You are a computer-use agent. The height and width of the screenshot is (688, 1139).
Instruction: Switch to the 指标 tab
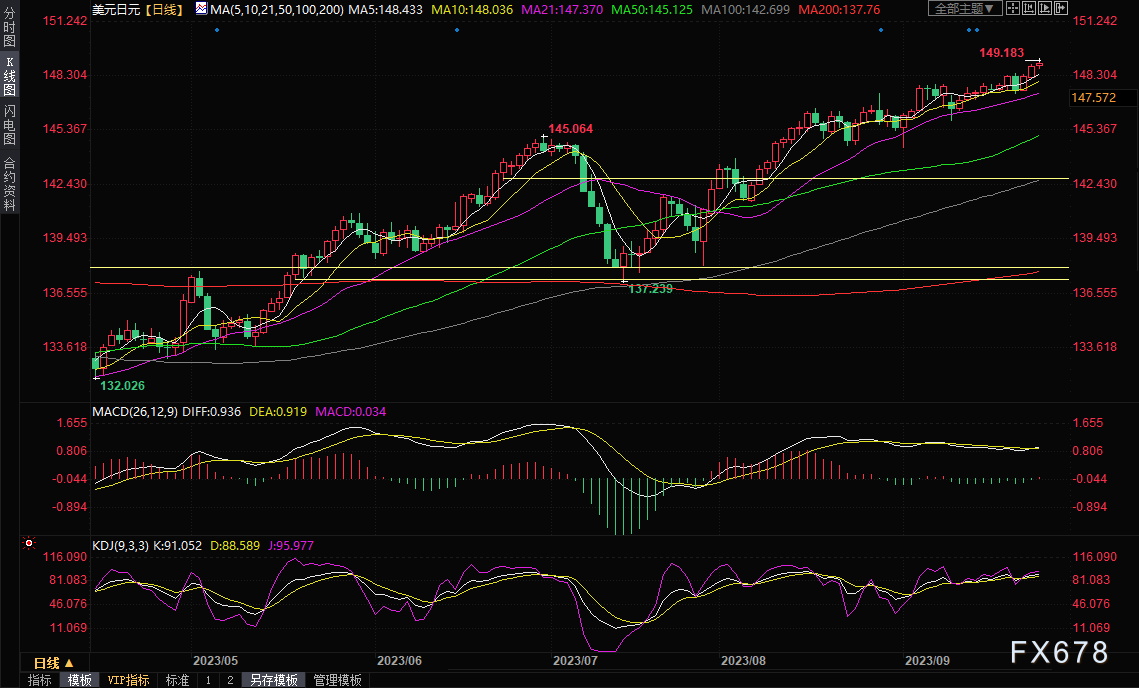40,680
